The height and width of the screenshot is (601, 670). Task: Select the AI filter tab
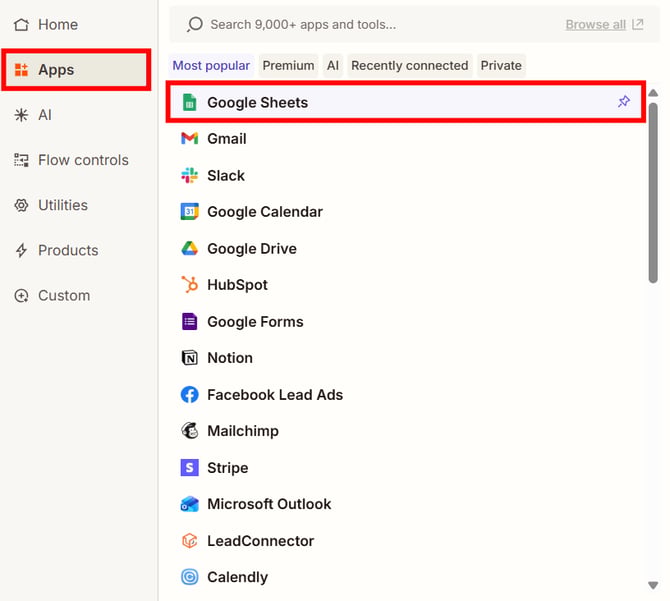pyautogui.click(x=333, y=66)
